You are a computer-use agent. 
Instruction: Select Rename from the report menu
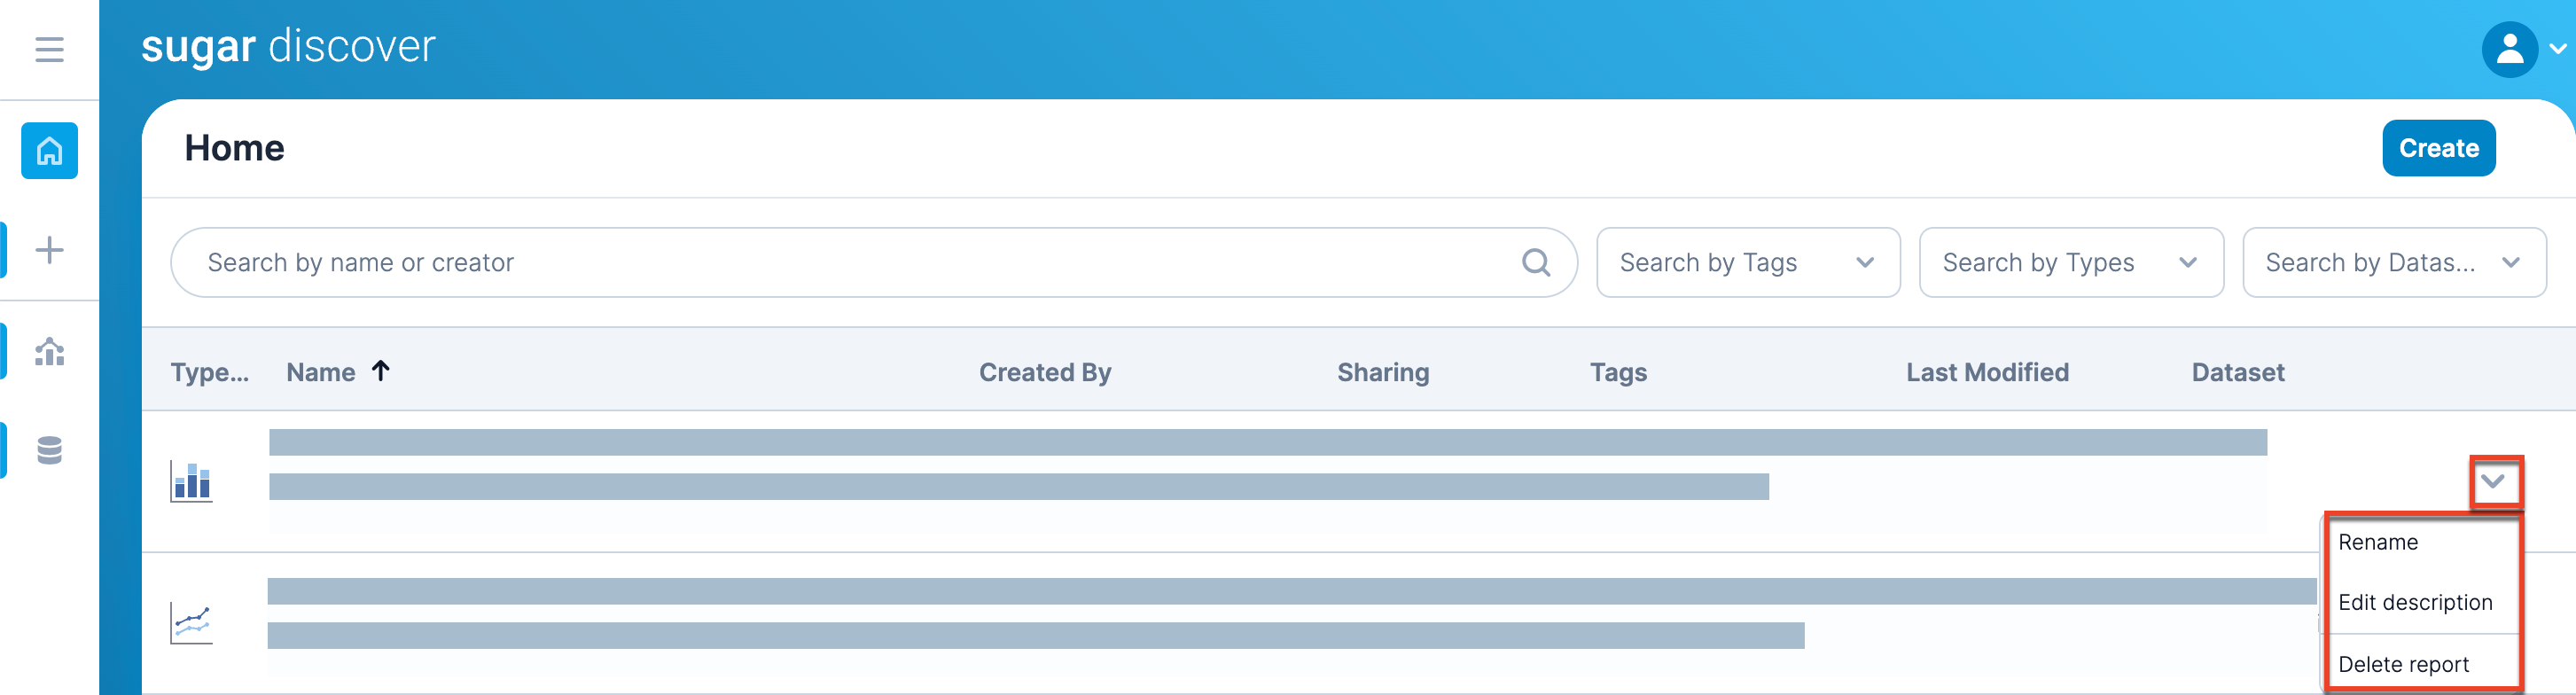pyautogui.click(x=2377, y=543)
